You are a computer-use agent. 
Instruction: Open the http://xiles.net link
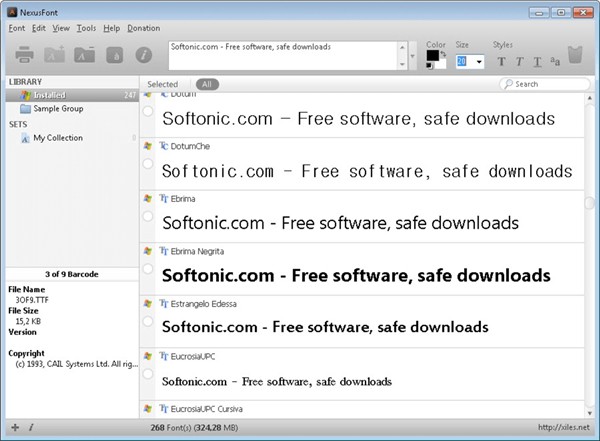pos(564,427)
